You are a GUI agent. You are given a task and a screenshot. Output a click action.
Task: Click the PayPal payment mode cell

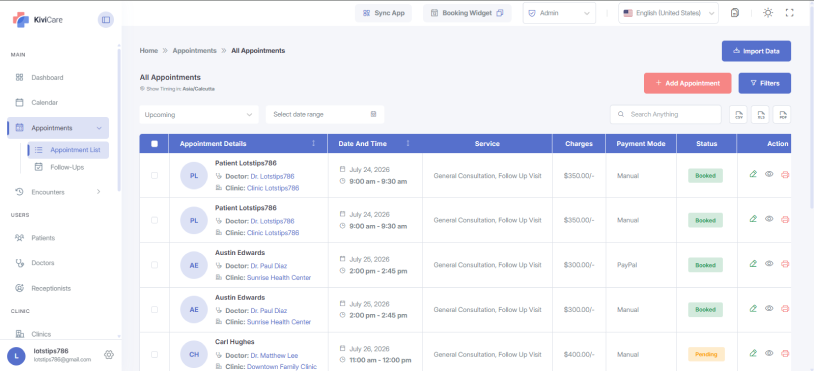click(627, 265)
